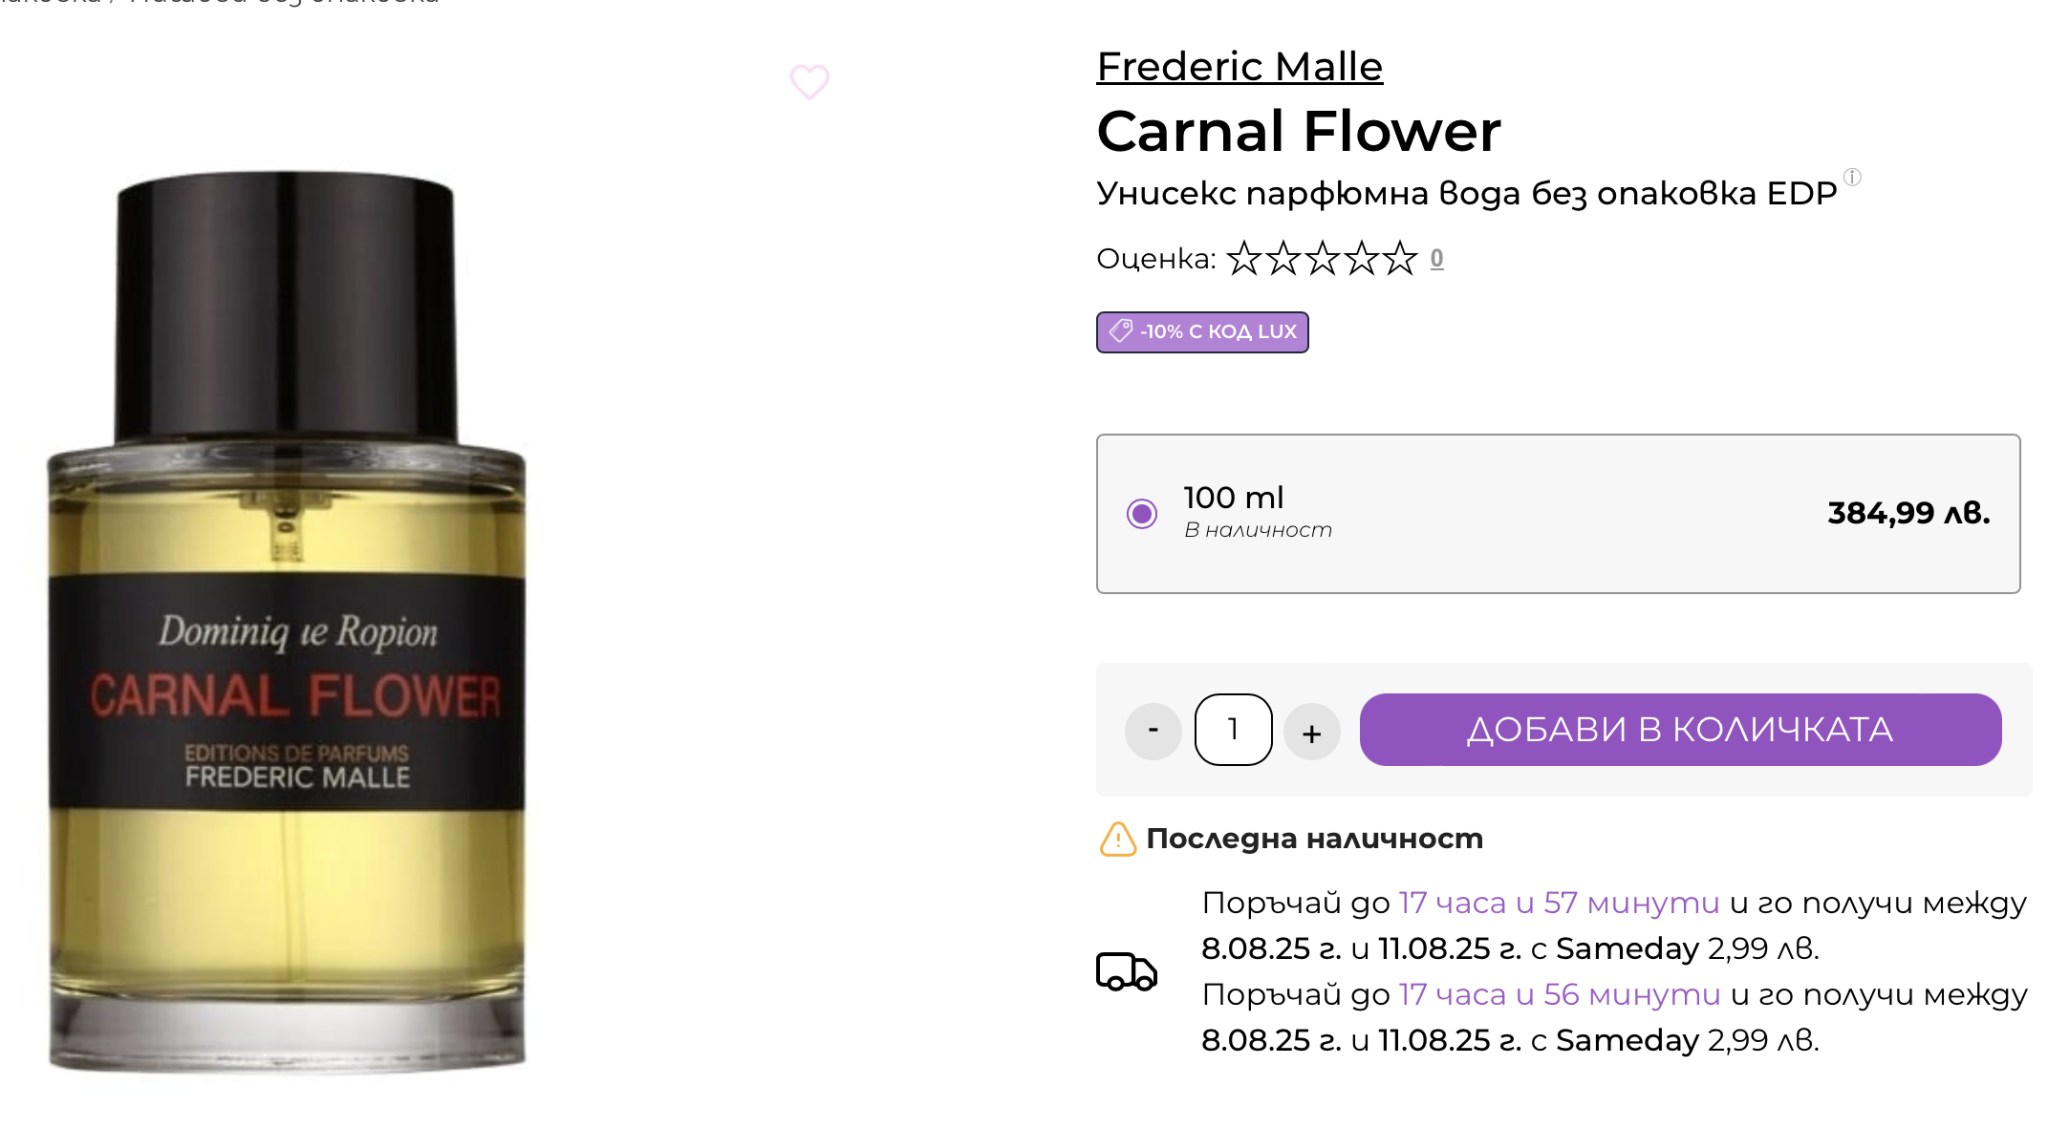Click the 17 часа и 57 минути text
Image resolution: width=2048 pixels, height=1128 pixels.
click(1558, 903)
